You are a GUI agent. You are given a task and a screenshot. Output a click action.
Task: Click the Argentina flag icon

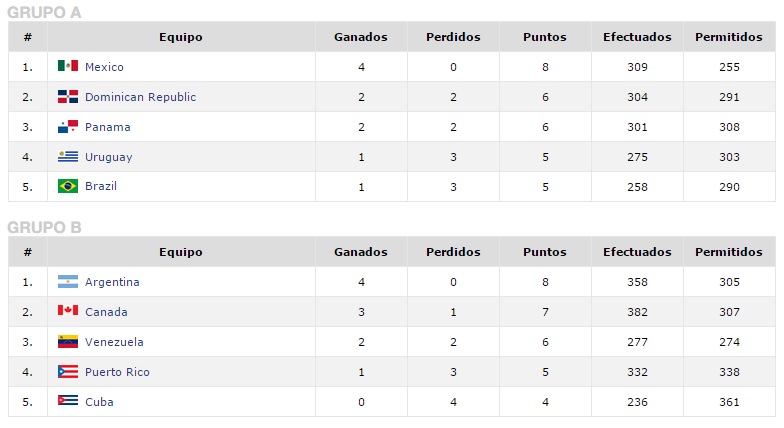click(68, 282)
